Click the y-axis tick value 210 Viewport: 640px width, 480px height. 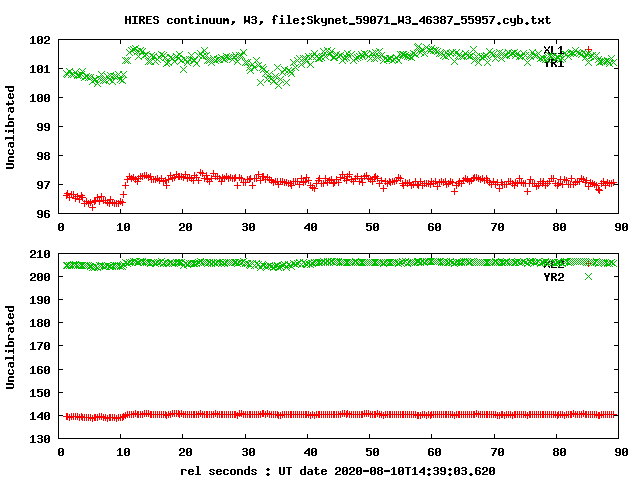tap(40, 254)
